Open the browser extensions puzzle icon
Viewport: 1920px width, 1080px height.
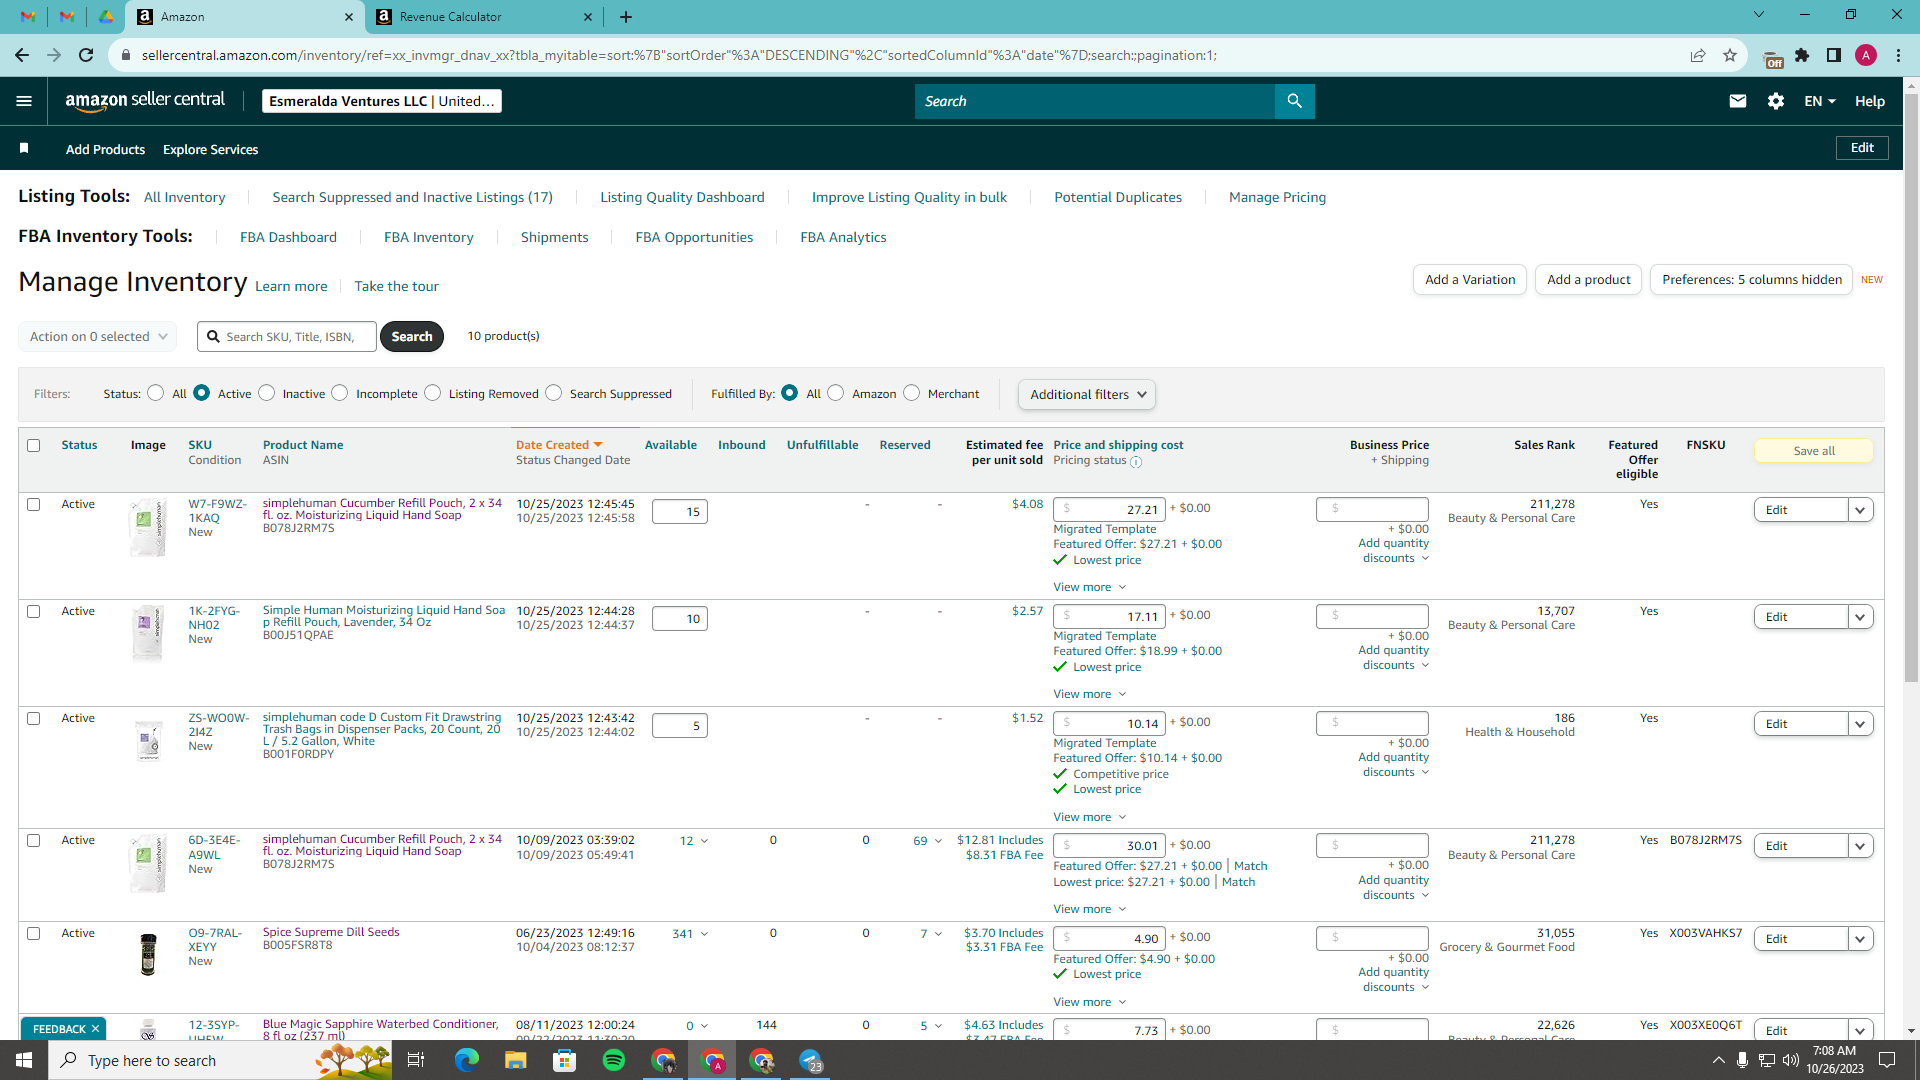tap(1802, 55)
